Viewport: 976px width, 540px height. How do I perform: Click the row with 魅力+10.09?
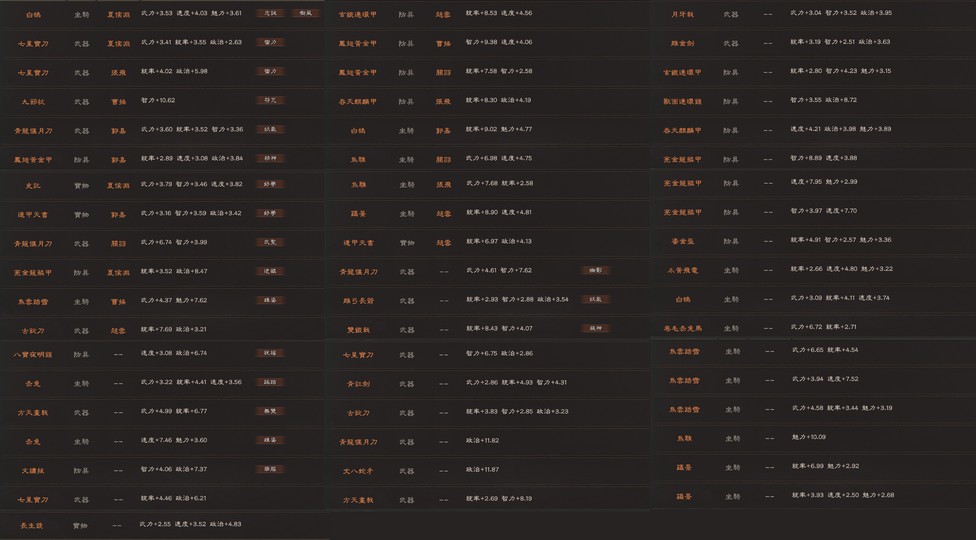[x=813, y=438]
